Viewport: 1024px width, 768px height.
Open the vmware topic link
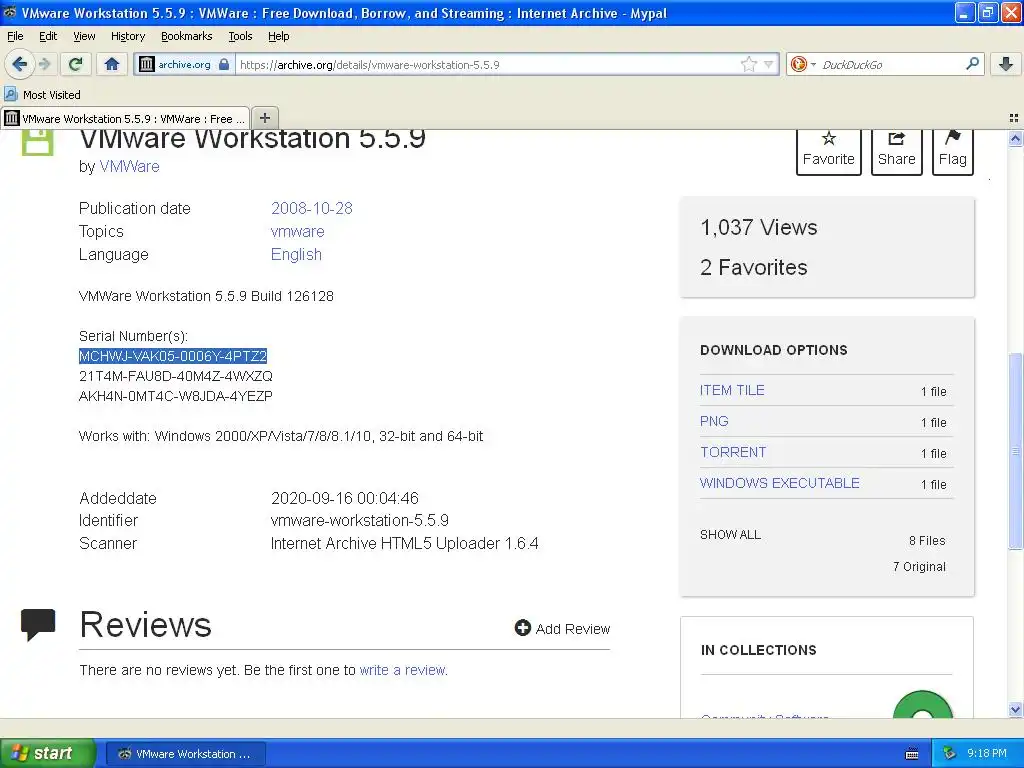coord(297,231)
